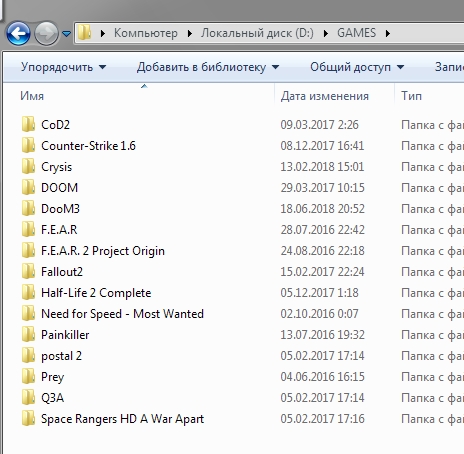The width and height of the screenshot is (464, 454).
Task: Click date 15.02.2017 22:24 of Fallout2
Action: pyautogui.click(x=322, y=272)
